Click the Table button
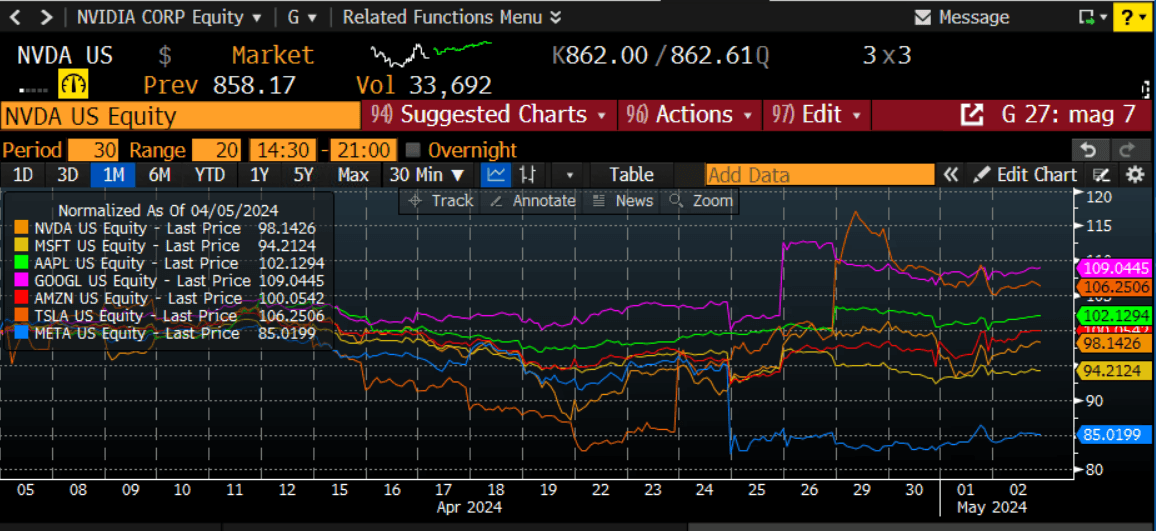The width and height of the screenshot is (1156, 531). [x=631, y=175]
